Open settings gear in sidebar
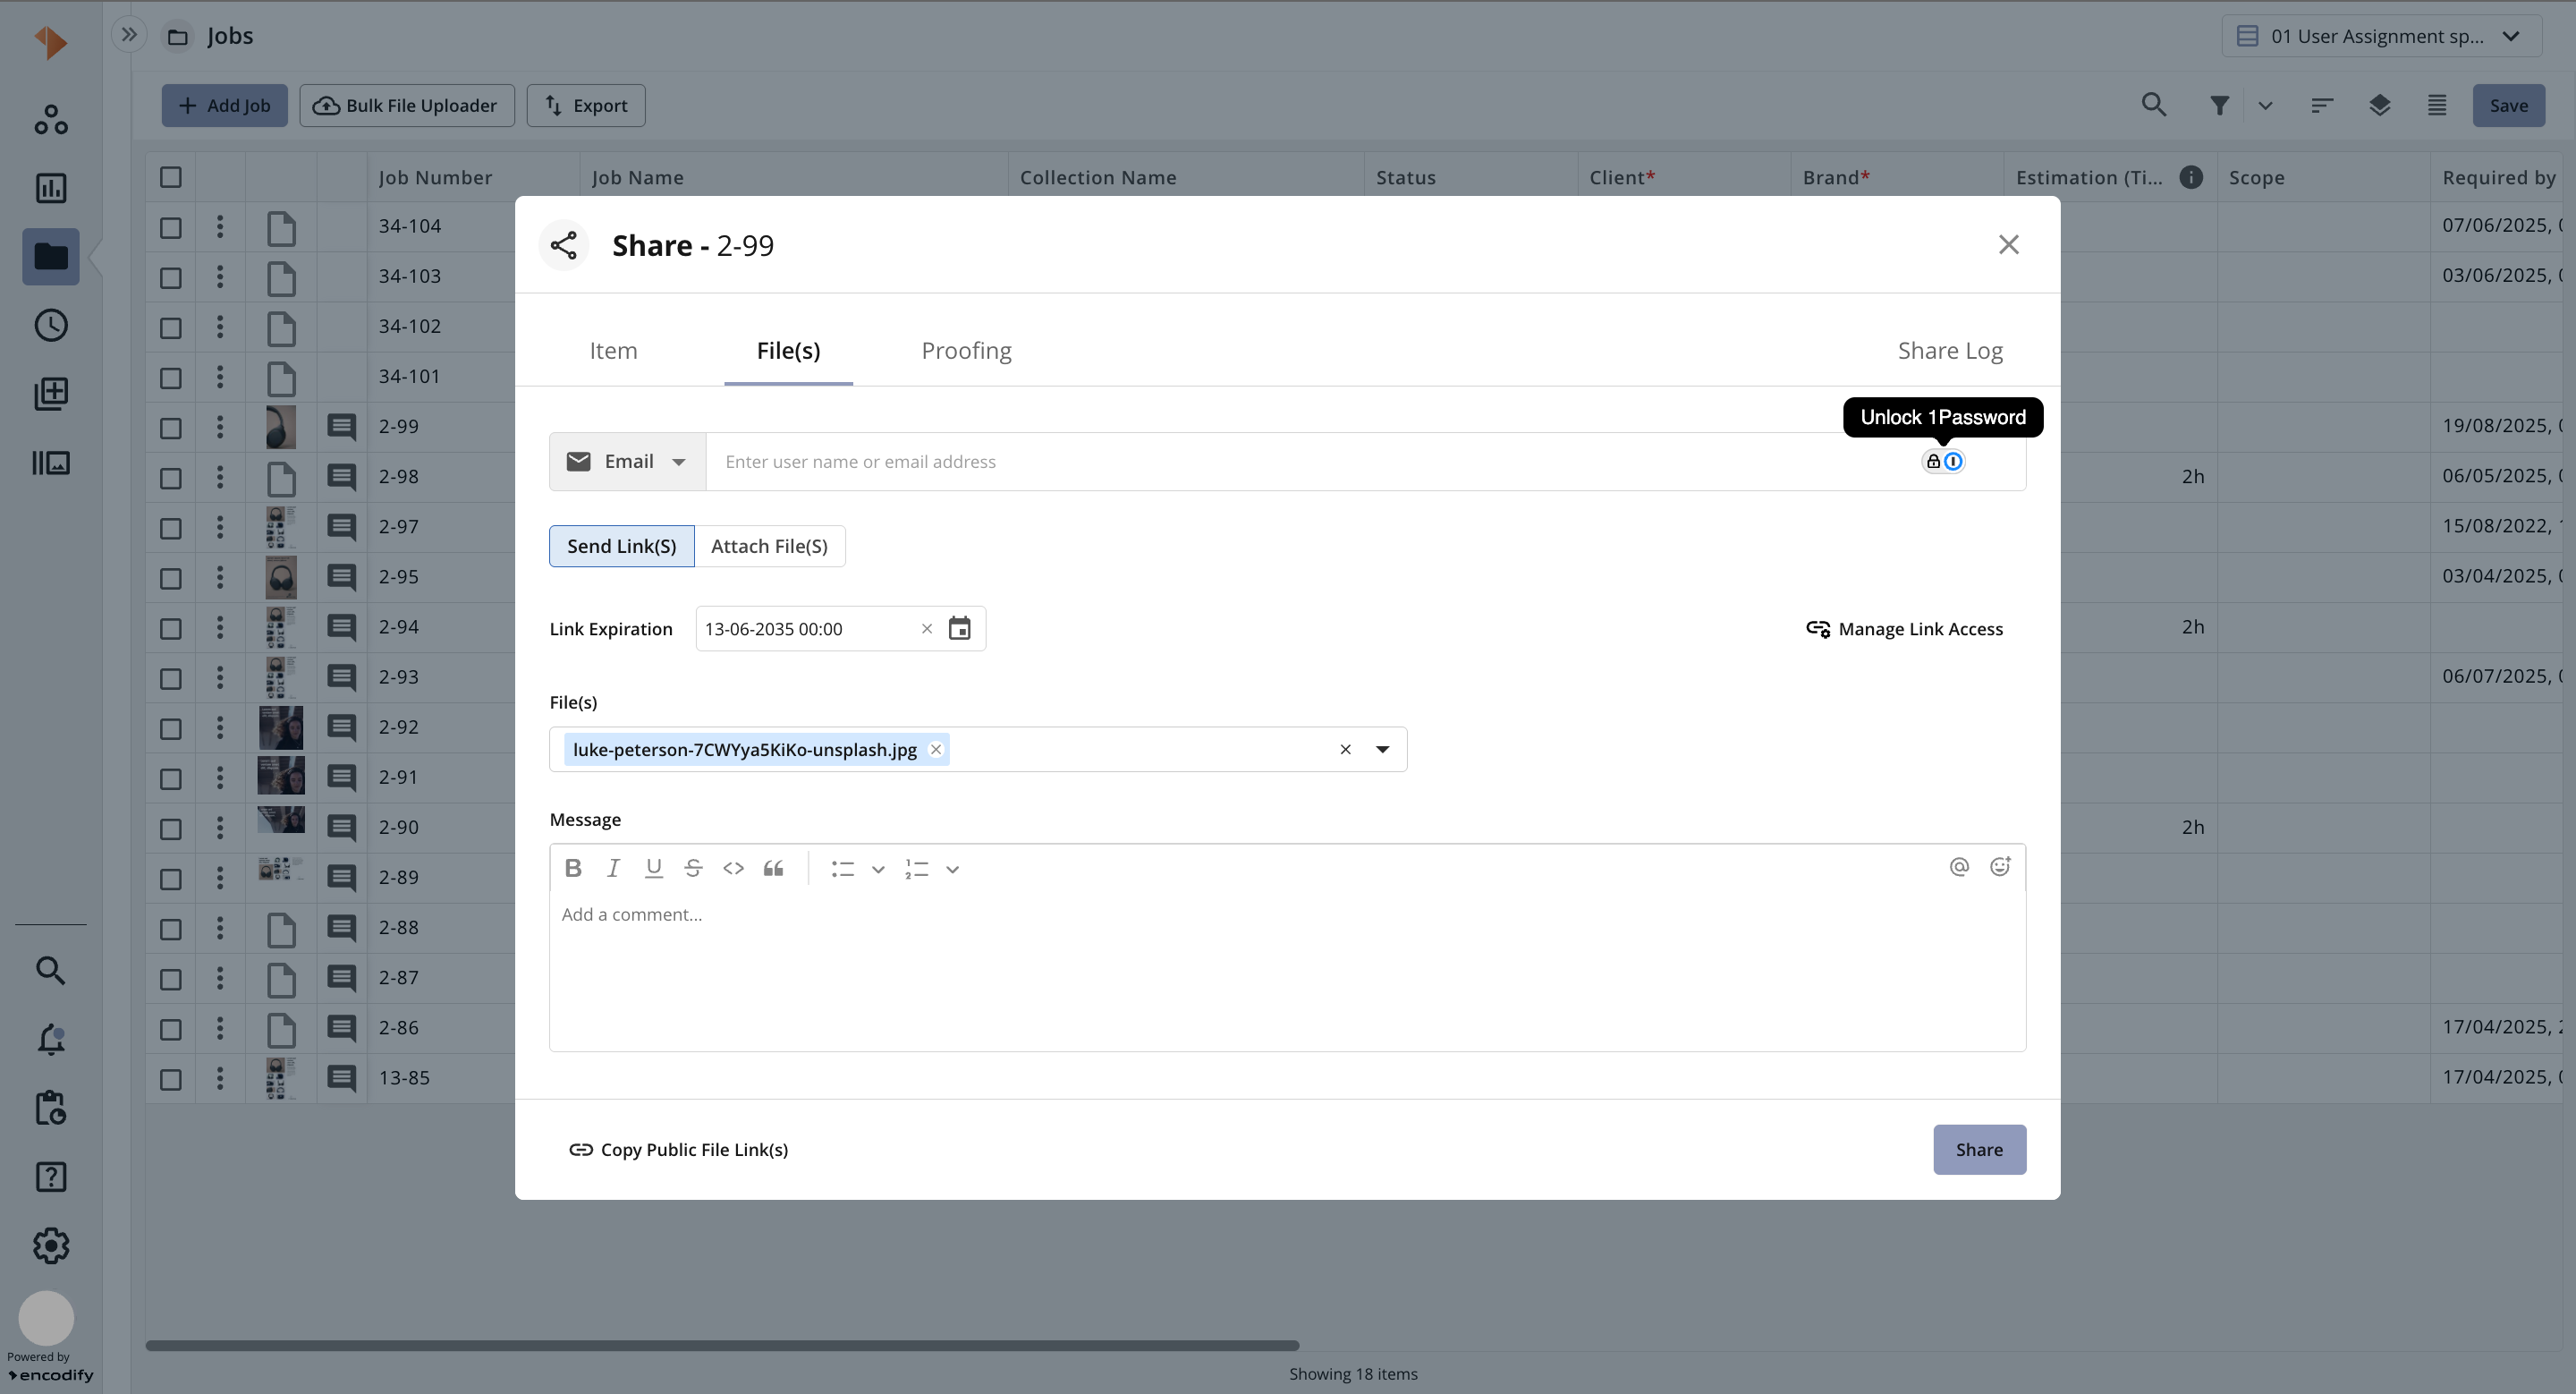This screenshot has height=1394, width=2576. point(51,1246)
